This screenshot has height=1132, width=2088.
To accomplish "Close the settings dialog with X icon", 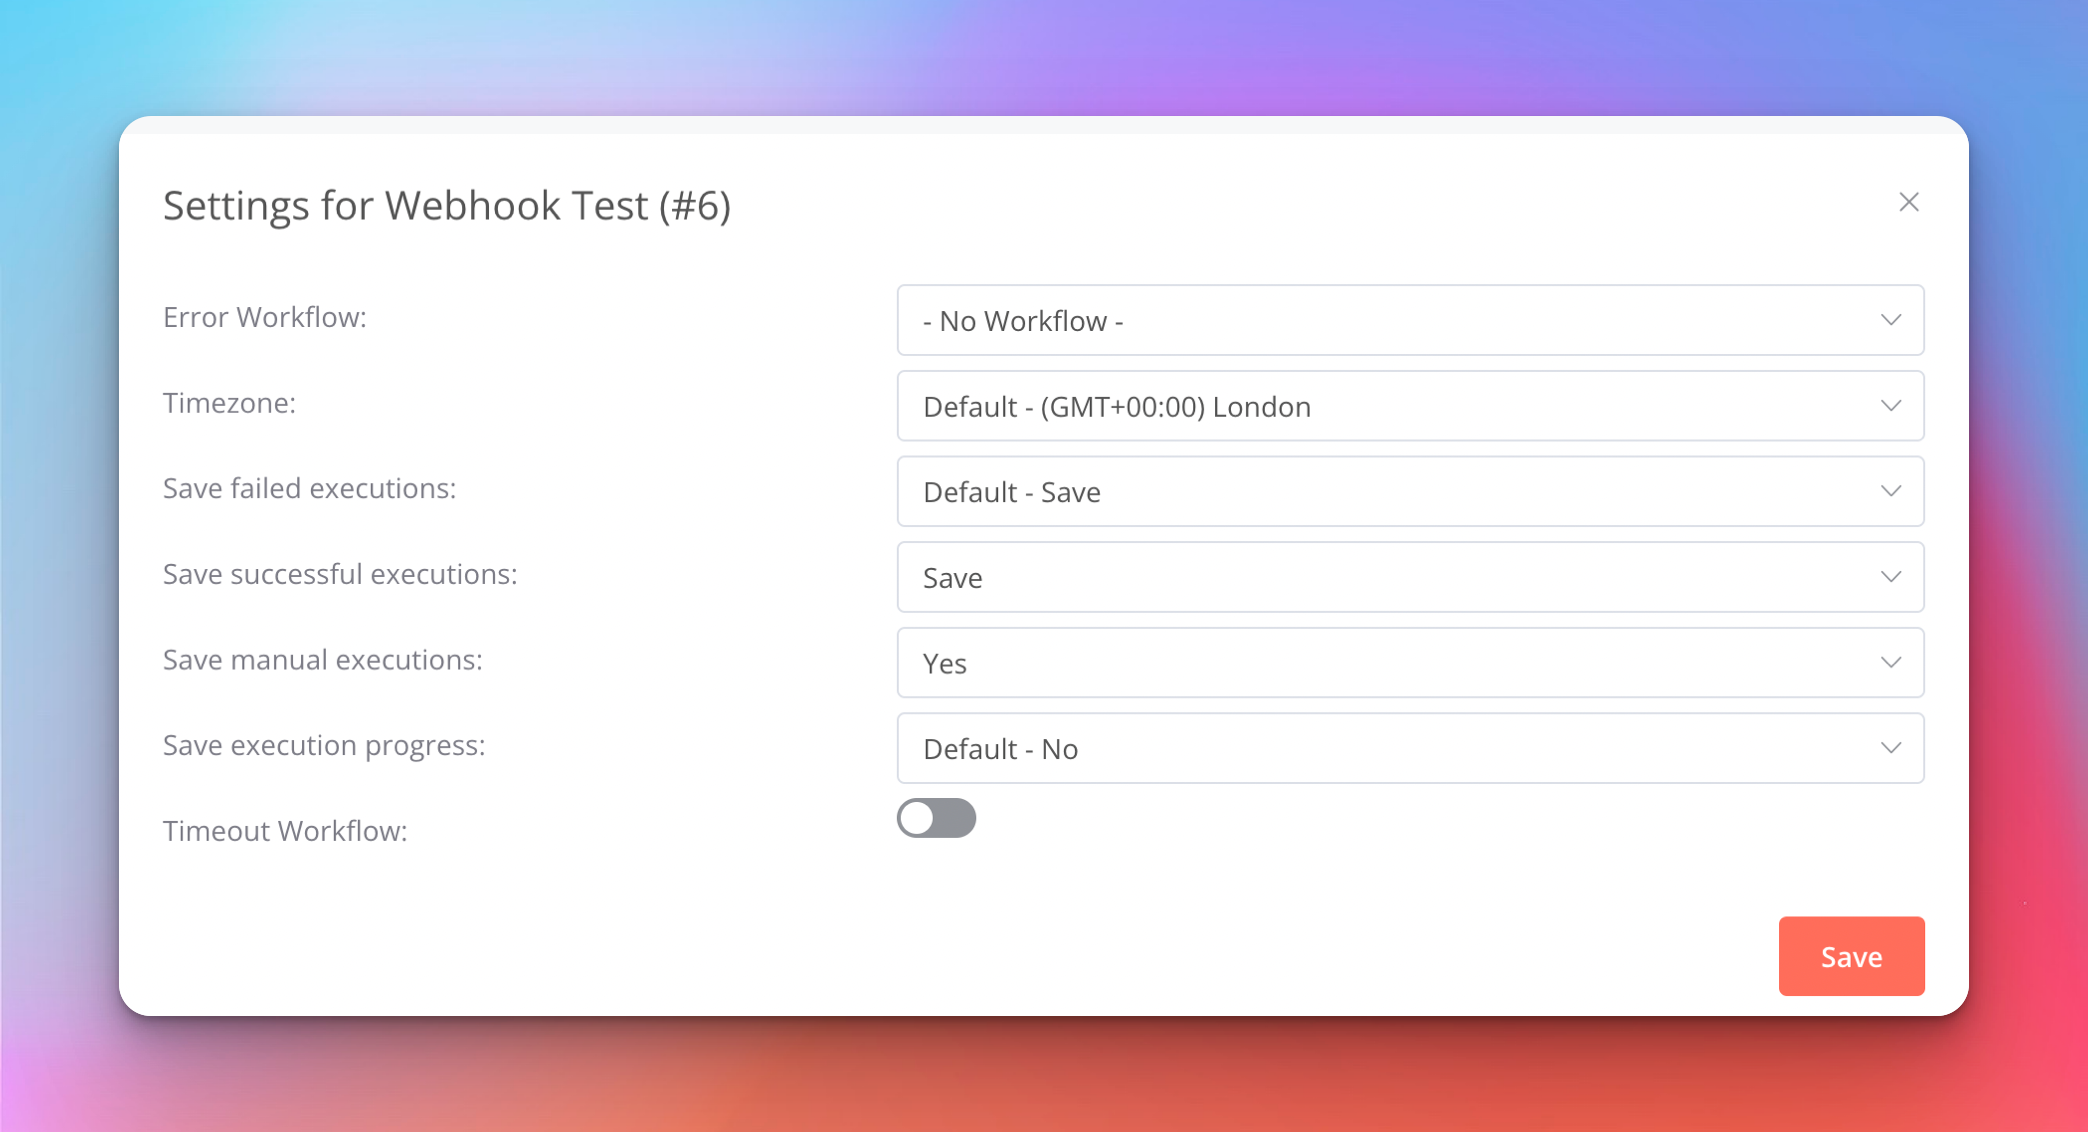I will [x=1908, y=202].
